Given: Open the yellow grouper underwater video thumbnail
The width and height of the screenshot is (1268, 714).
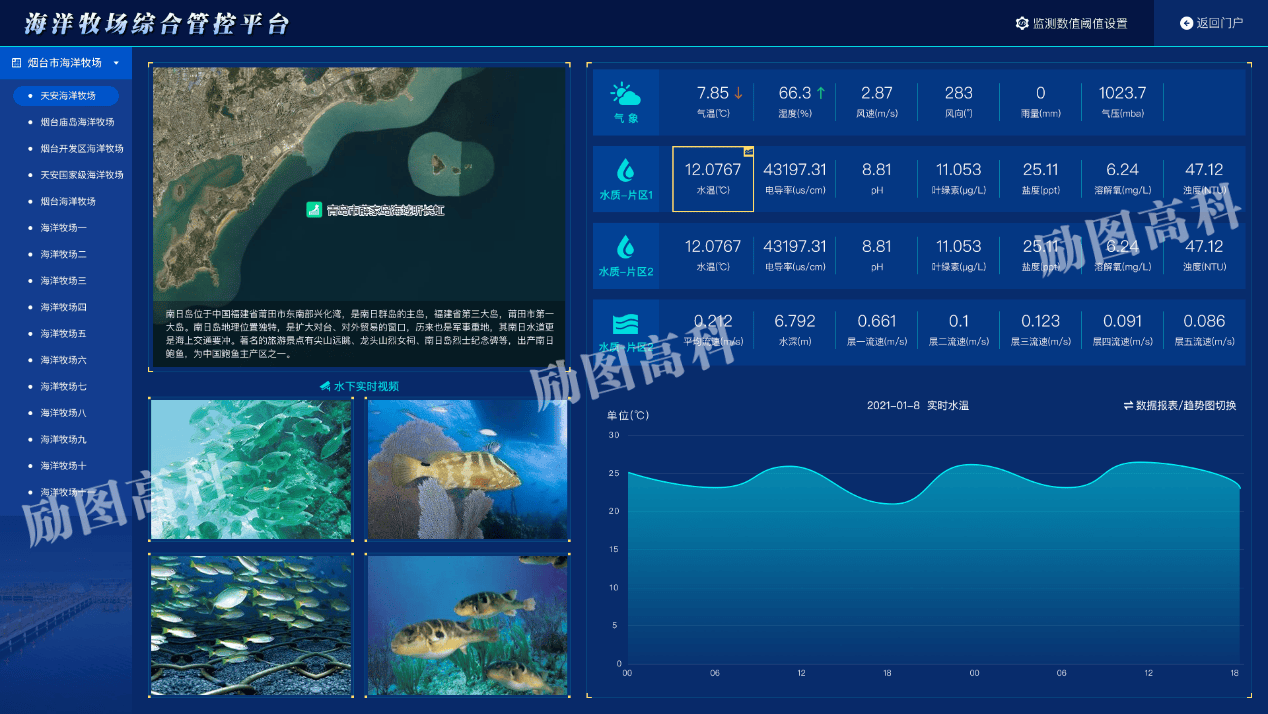Looking at the screenshot, I should (x=467, y=469).
